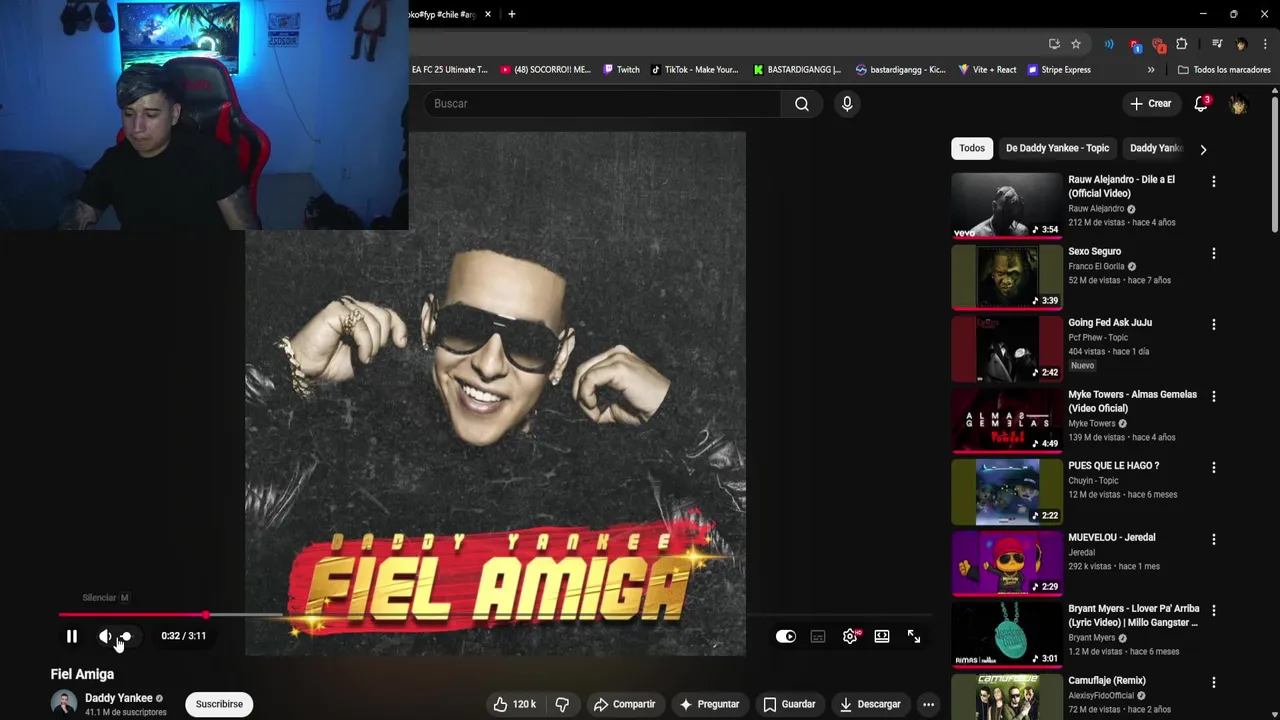Like the video (120 k)
The height and width of the screenshot is (720, 1280).
pos(514,704)
